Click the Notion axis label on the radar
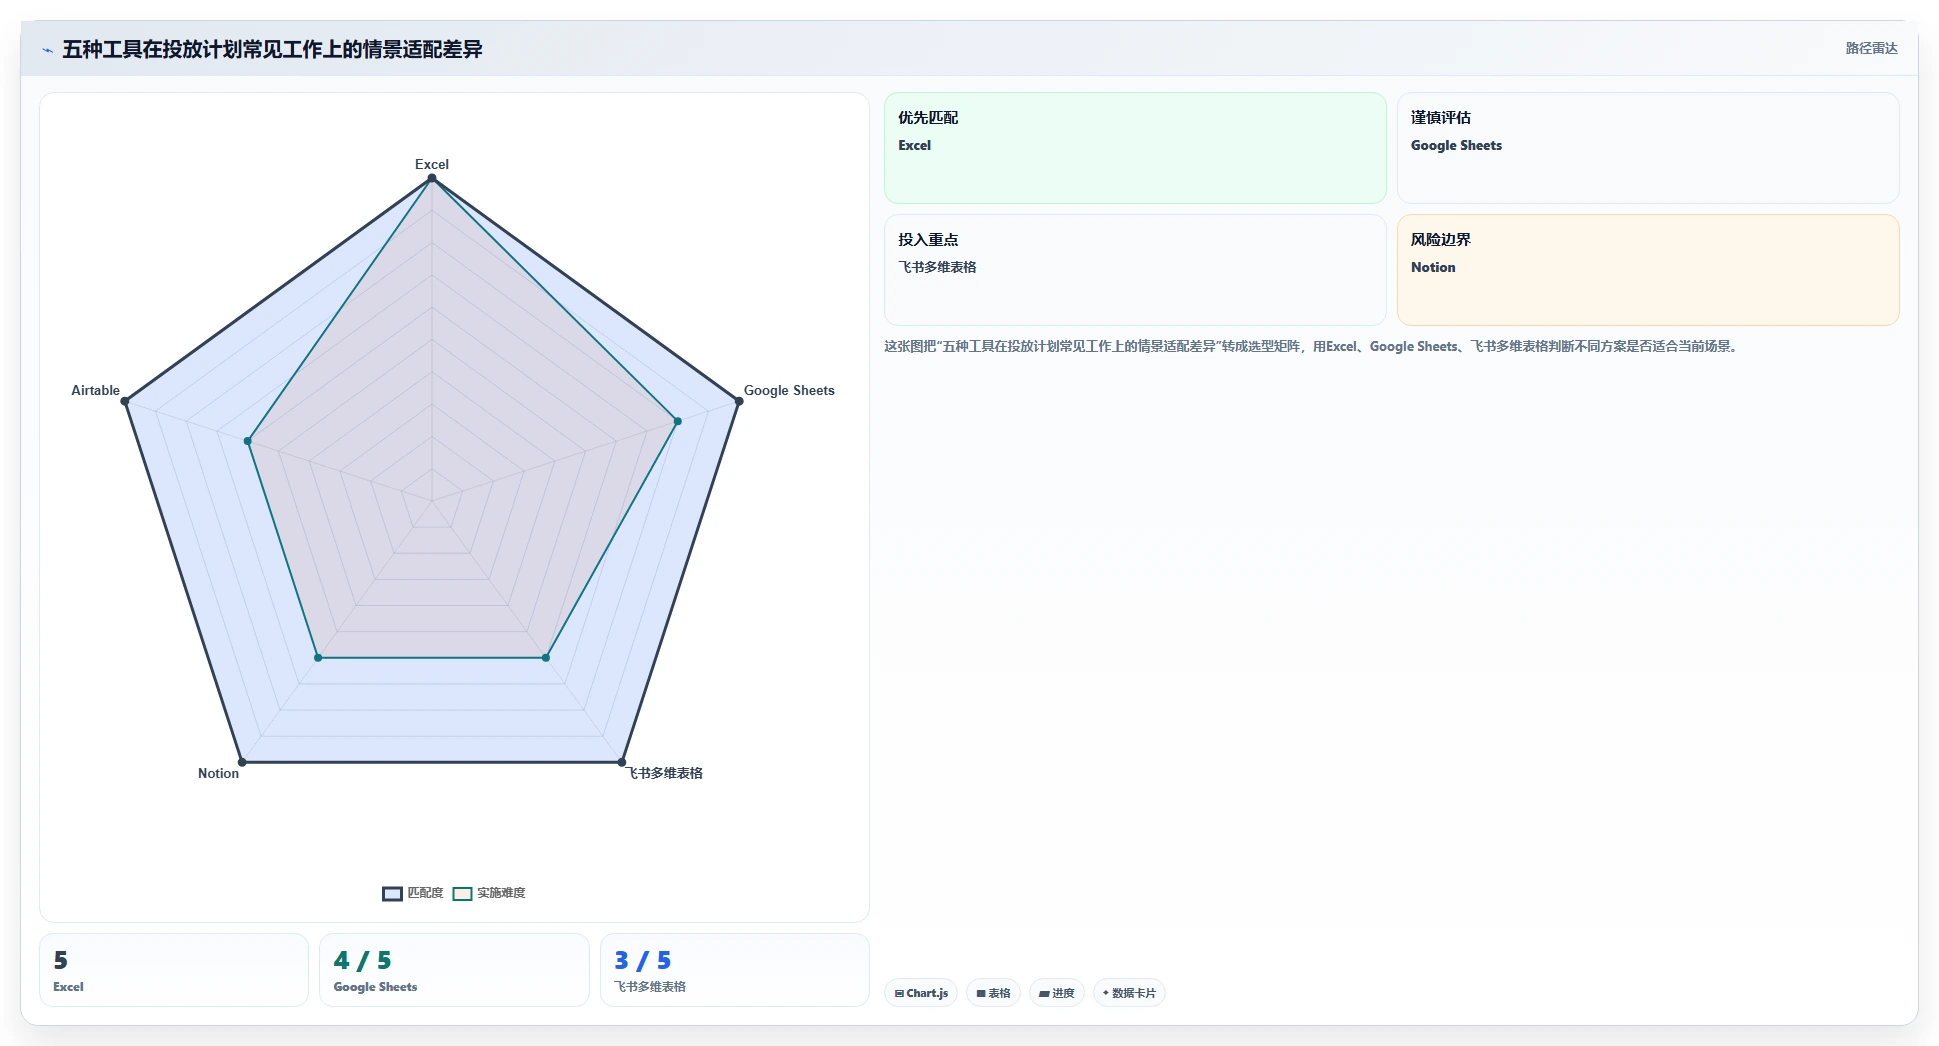This screenshot has width=1939, height=1046. (218, 773)
